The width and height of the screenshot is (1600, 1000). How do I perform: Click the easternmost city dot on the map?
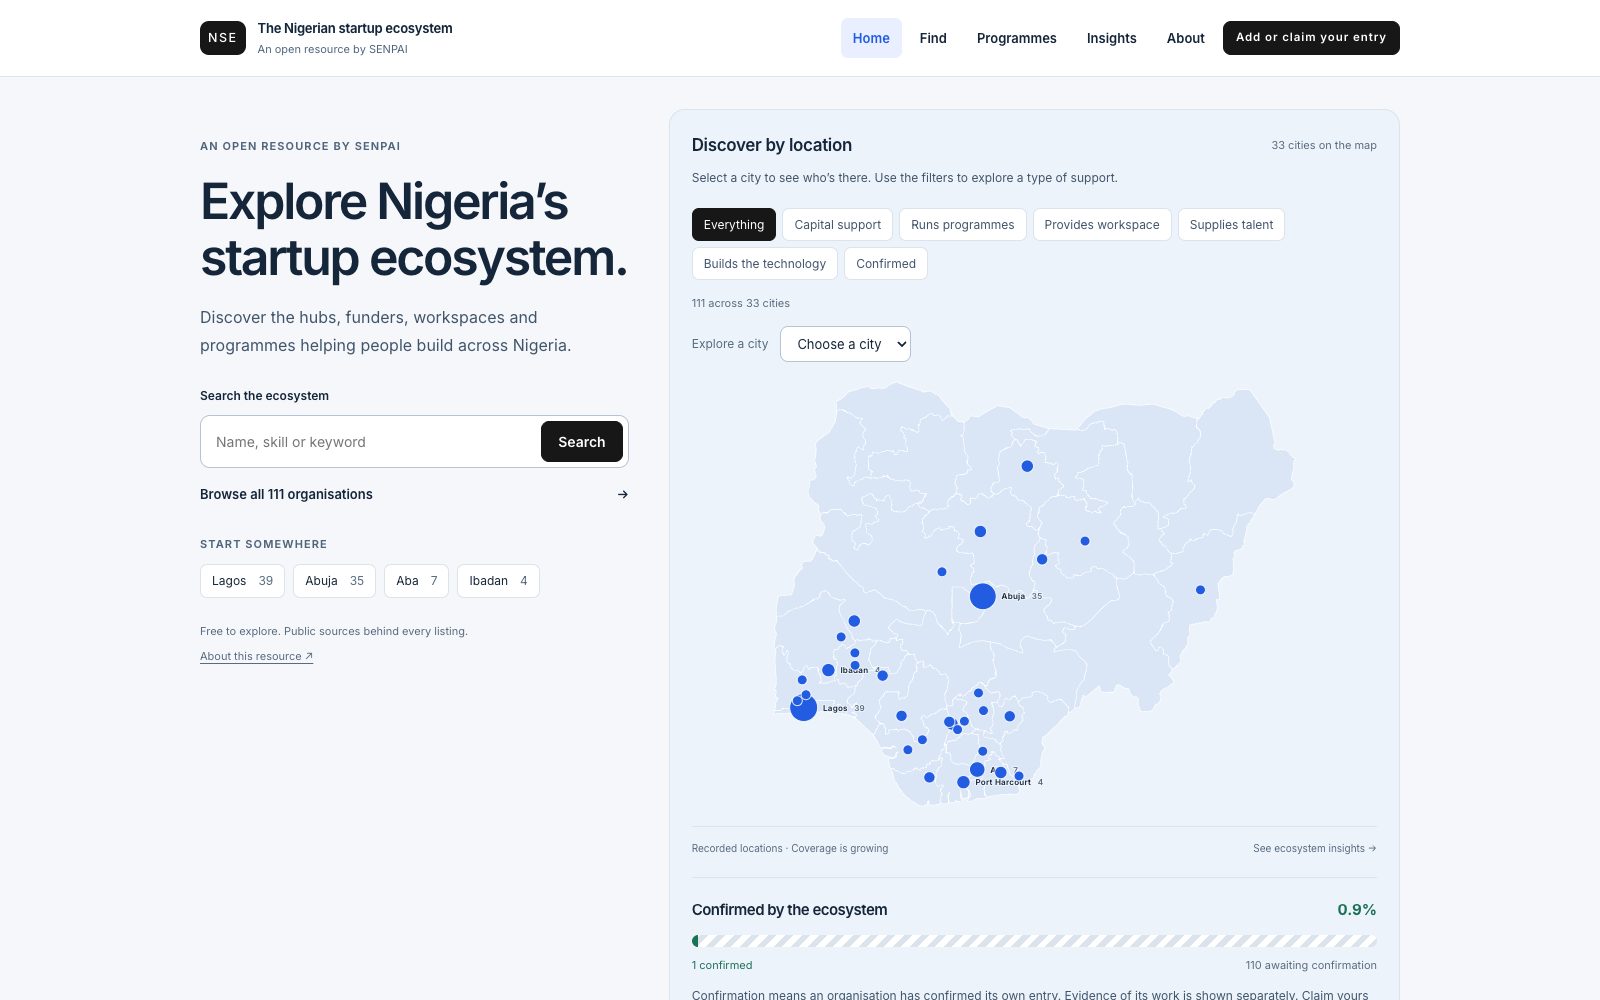(1200, 590)
